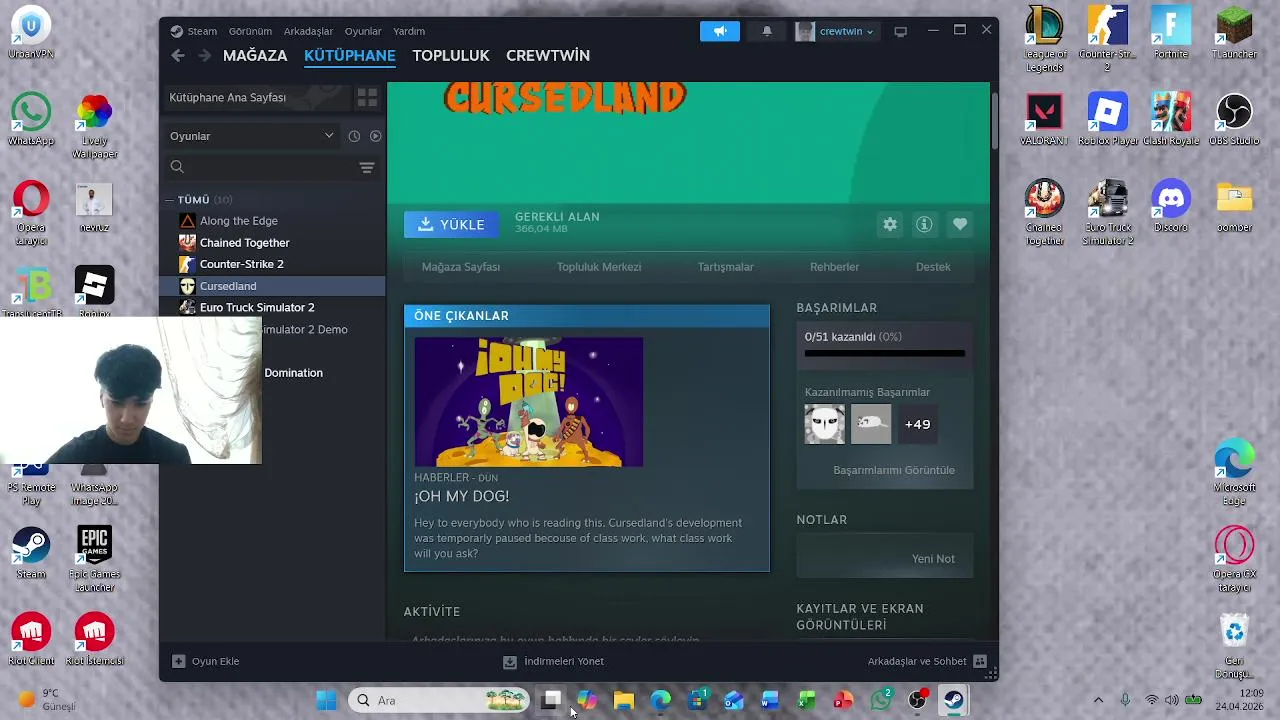Open Destek tab
1280x720 pixels.
[x=933, y=267]
